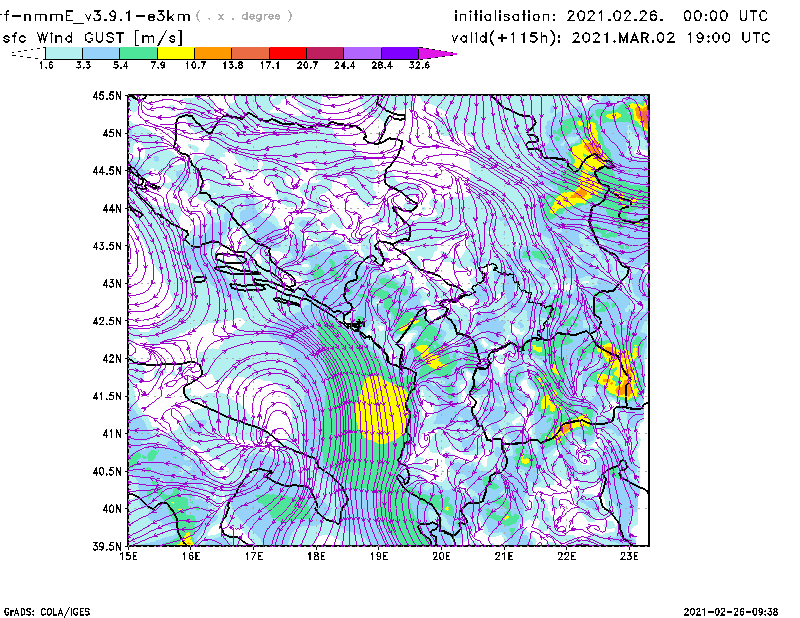Click the legend value 3.3

pyautogui.click(x=83, y=65)
